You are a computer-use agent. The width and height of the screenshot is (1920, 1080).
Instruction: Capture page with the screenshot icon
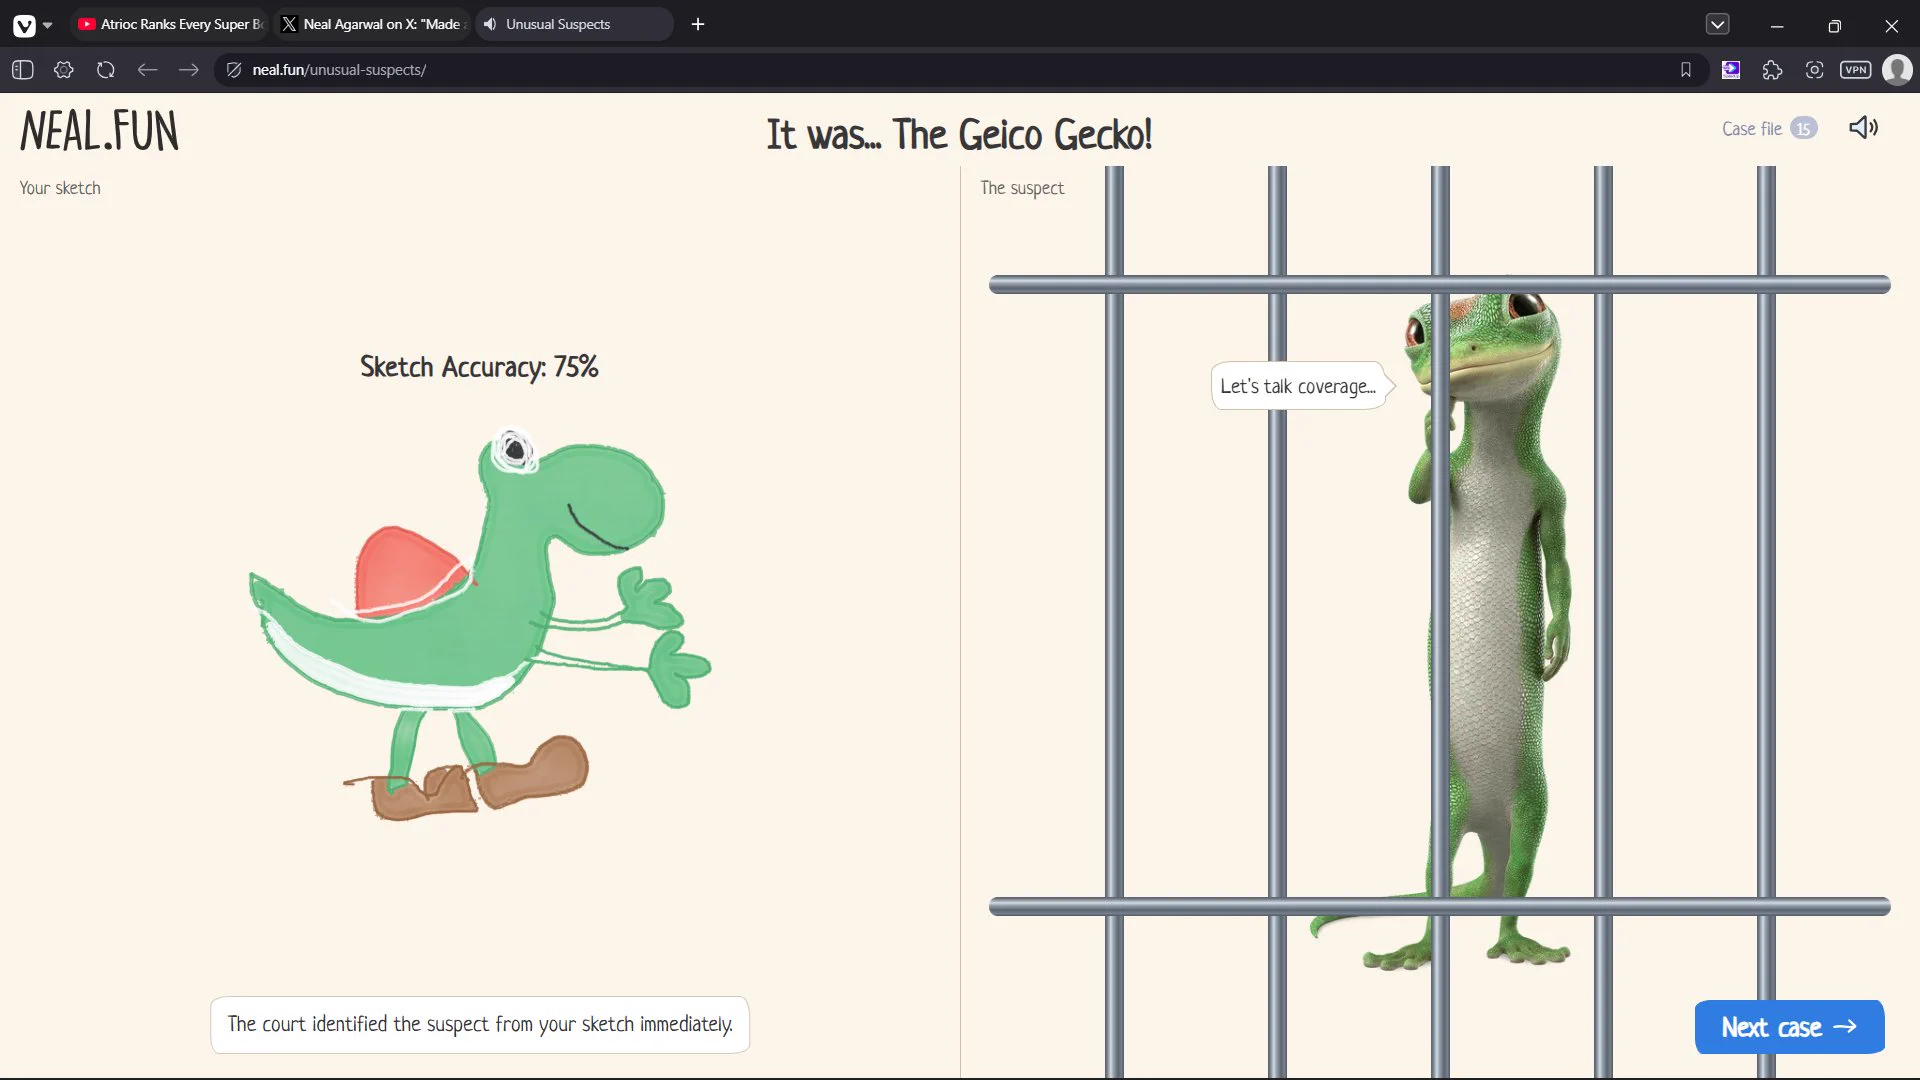tap(1814, 70)
